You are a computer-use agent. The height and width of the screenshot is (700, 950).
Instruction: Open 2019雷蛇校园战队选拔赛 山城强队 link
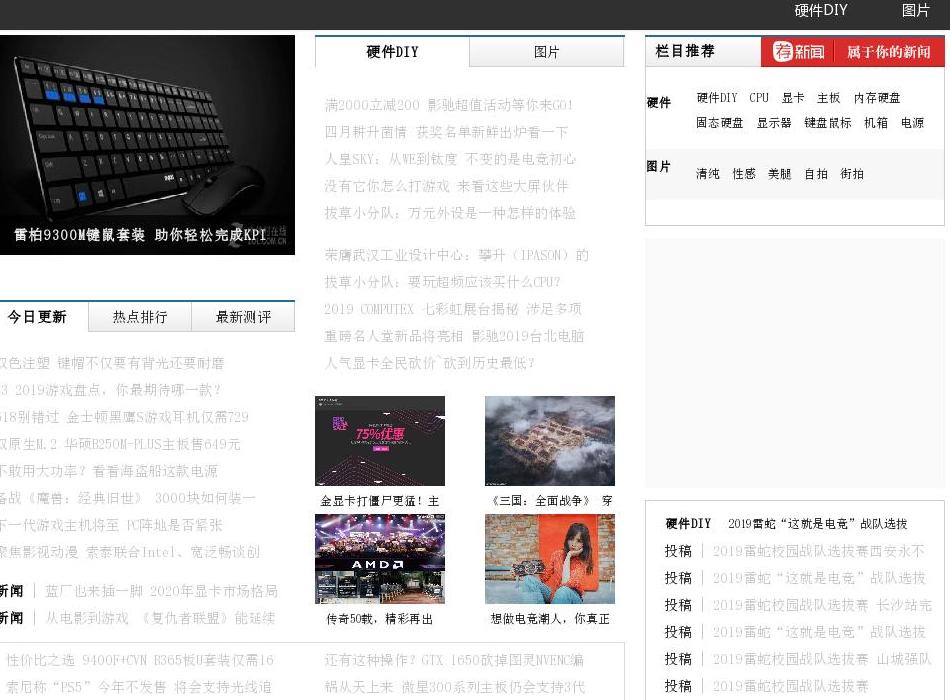tap(822, 659)
